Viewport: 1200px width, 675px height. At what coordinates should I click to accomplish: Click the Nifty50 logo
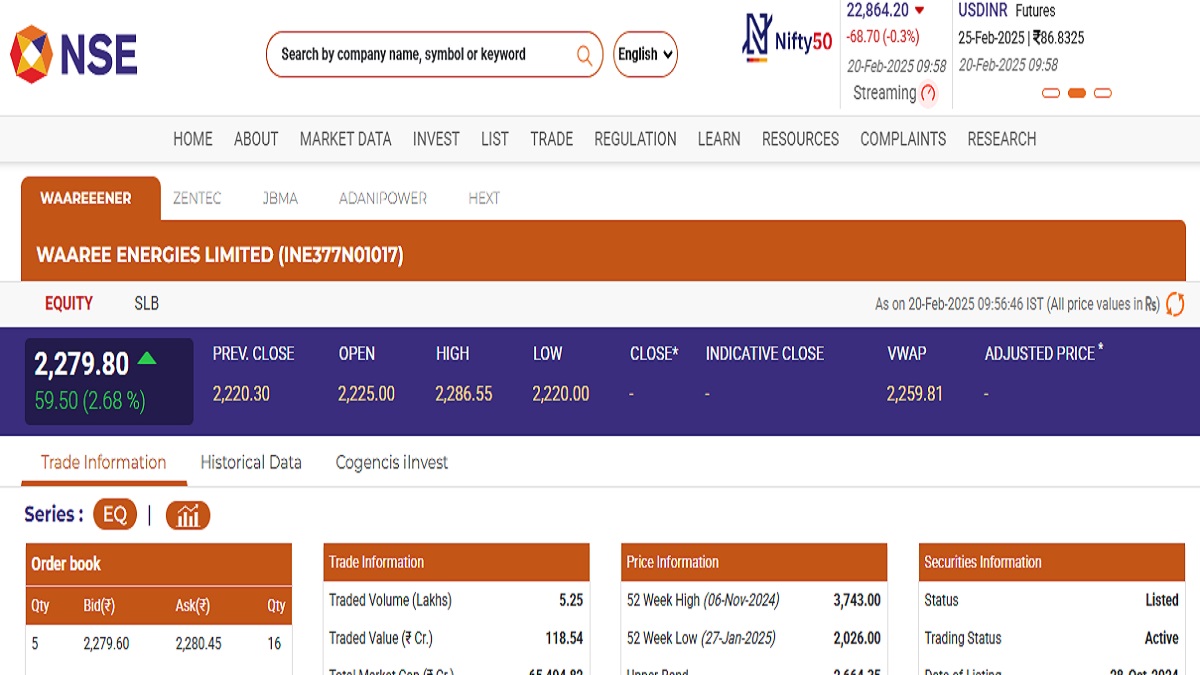click(787, 40)
